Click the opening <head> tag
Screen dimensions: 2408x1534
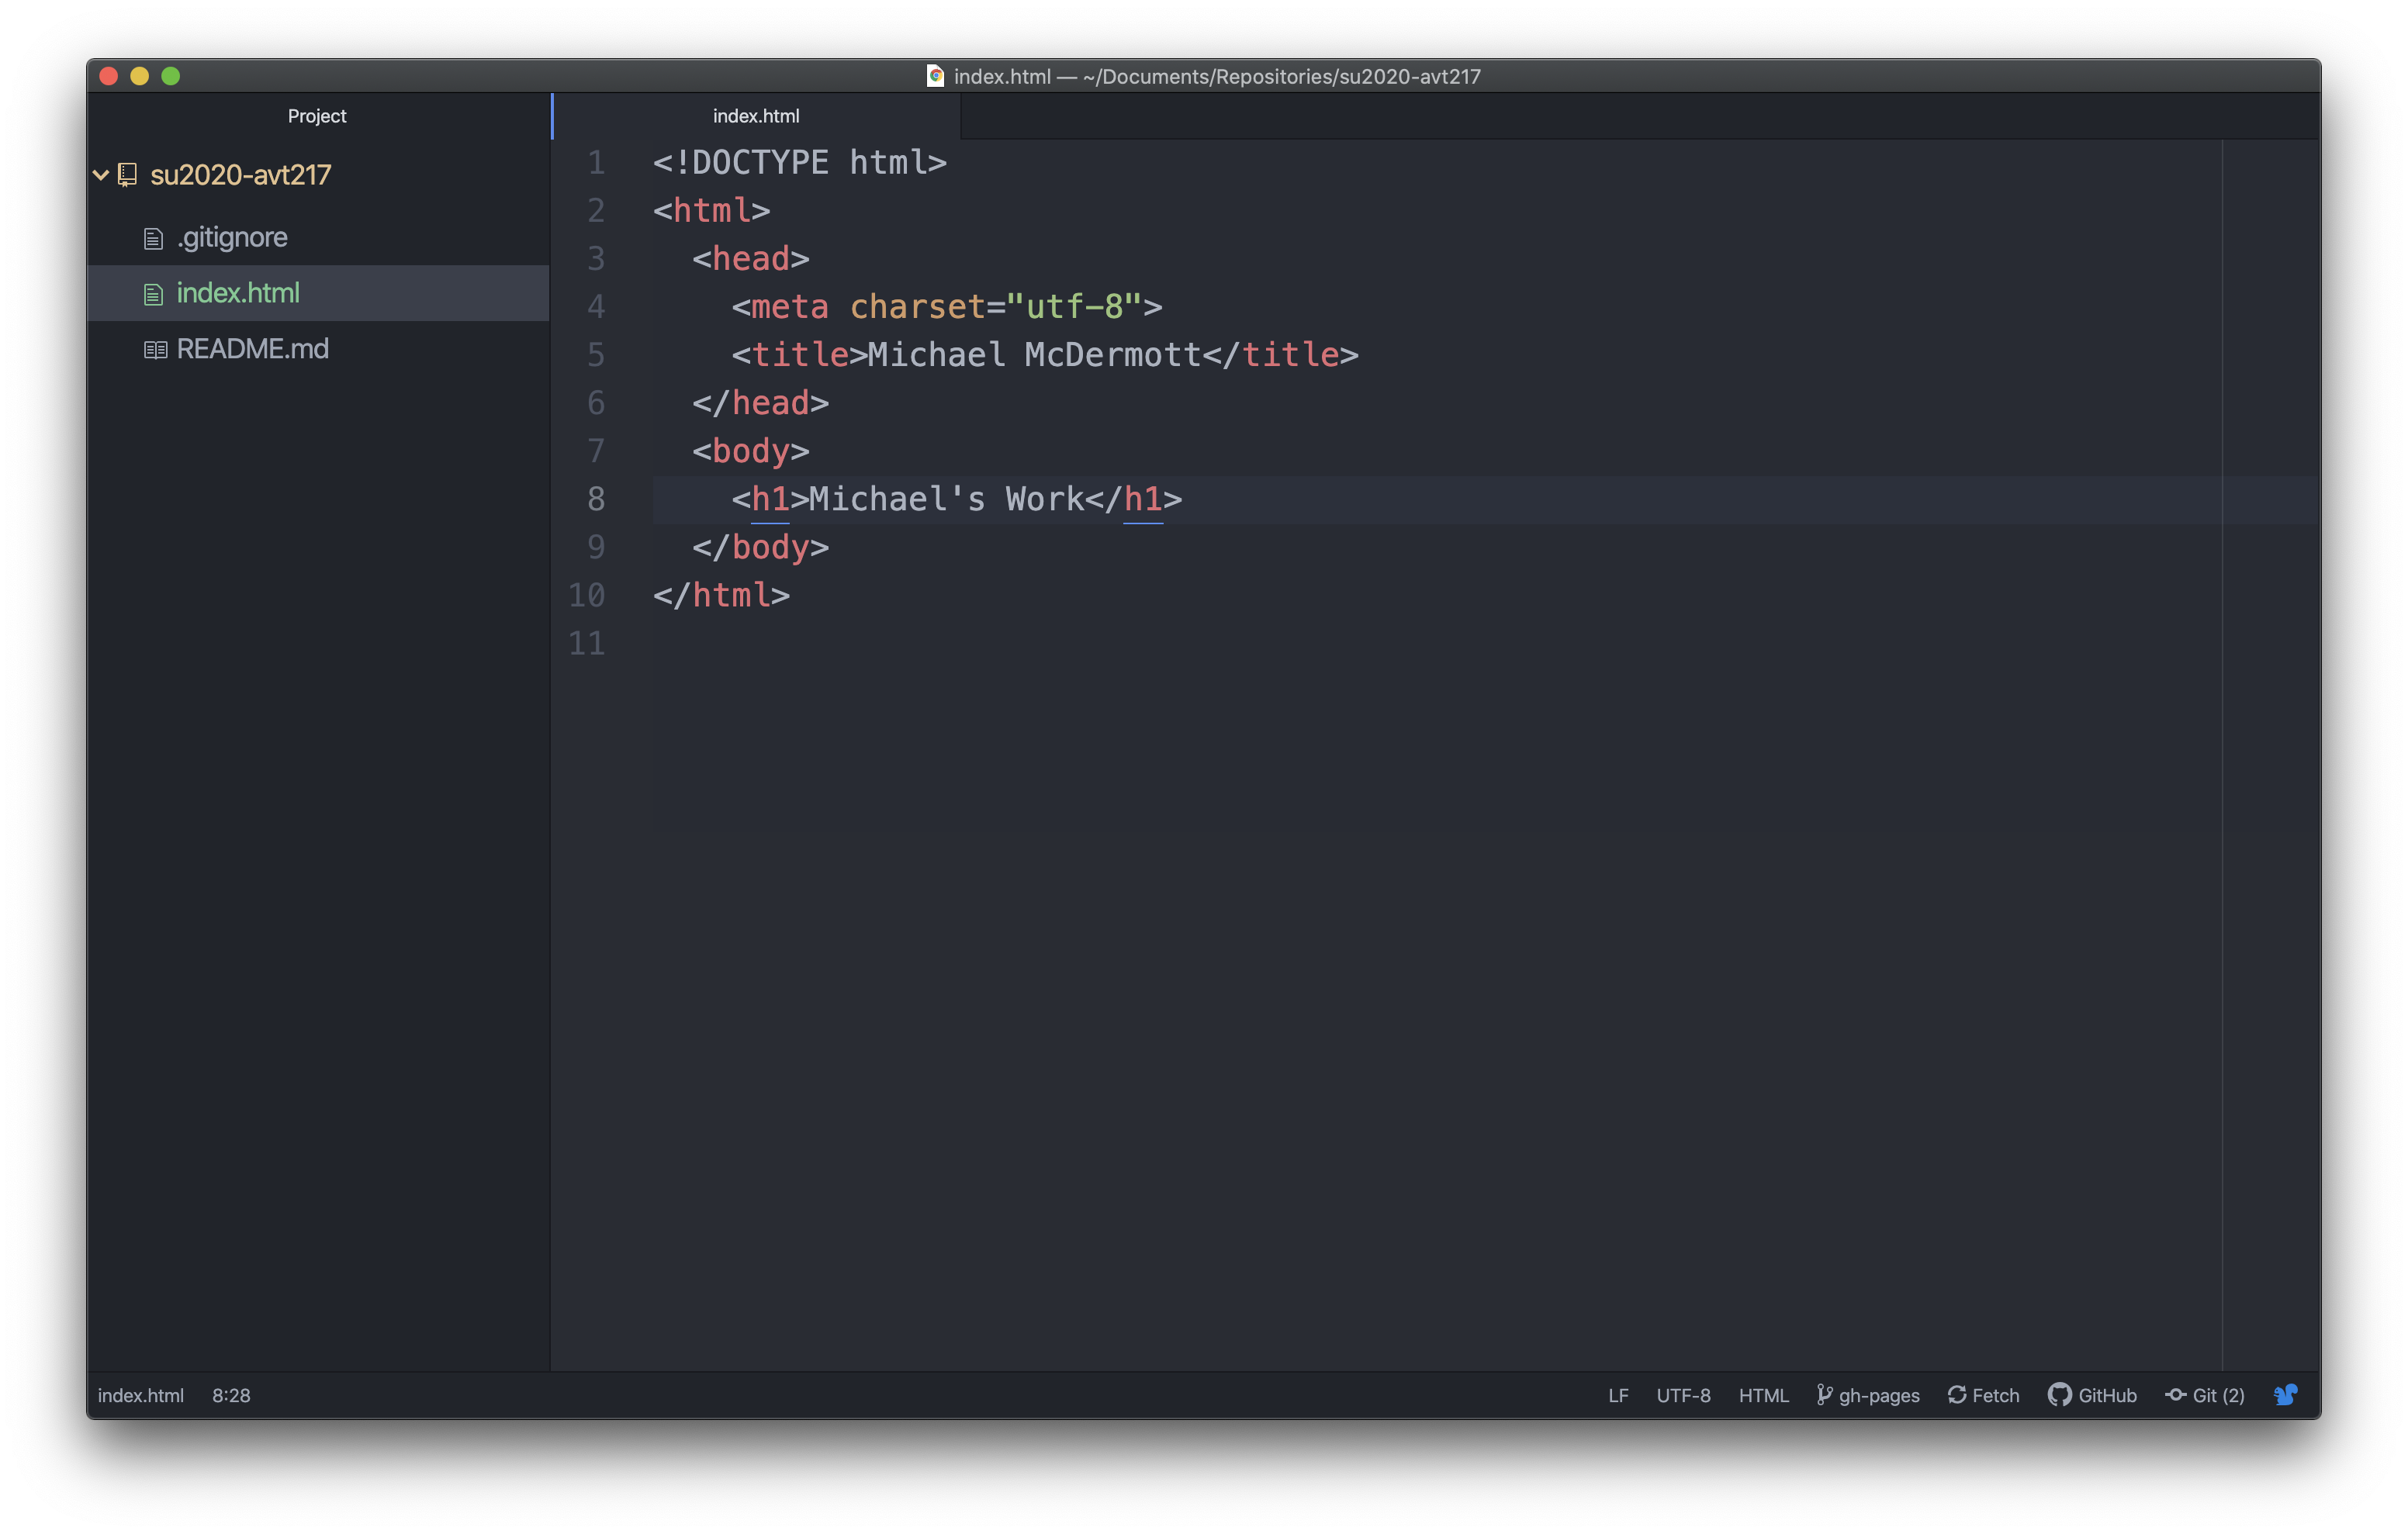(751, 258)
